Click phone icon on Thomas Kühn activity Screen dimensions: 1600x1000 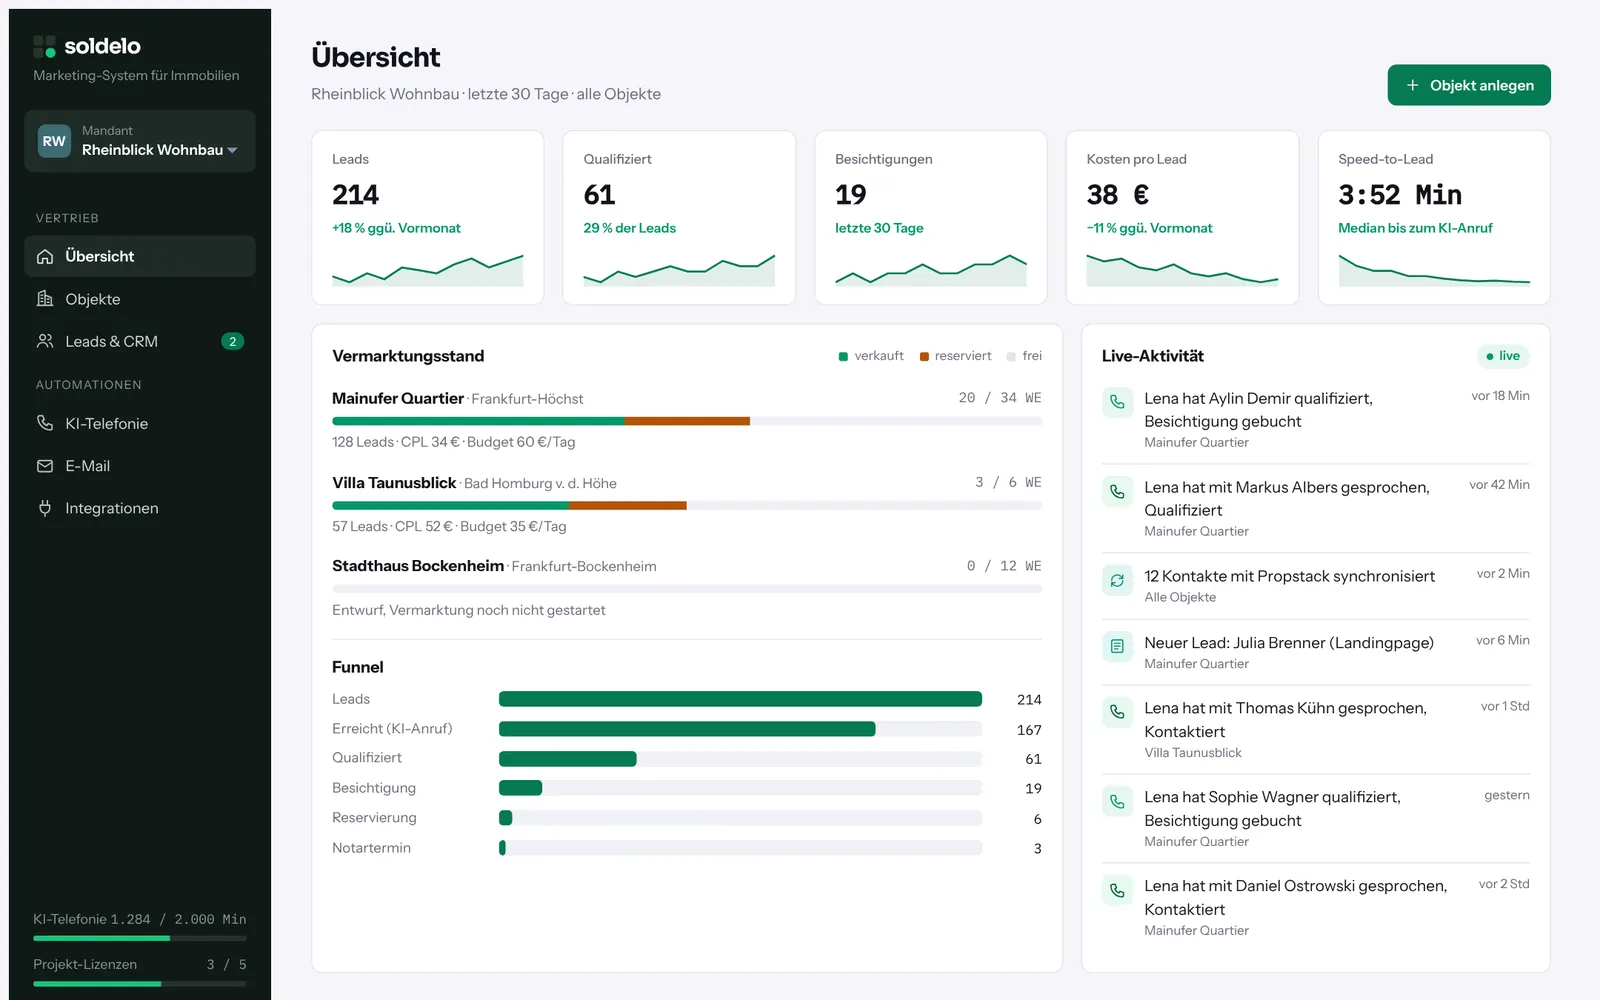tap(1117, 712)
